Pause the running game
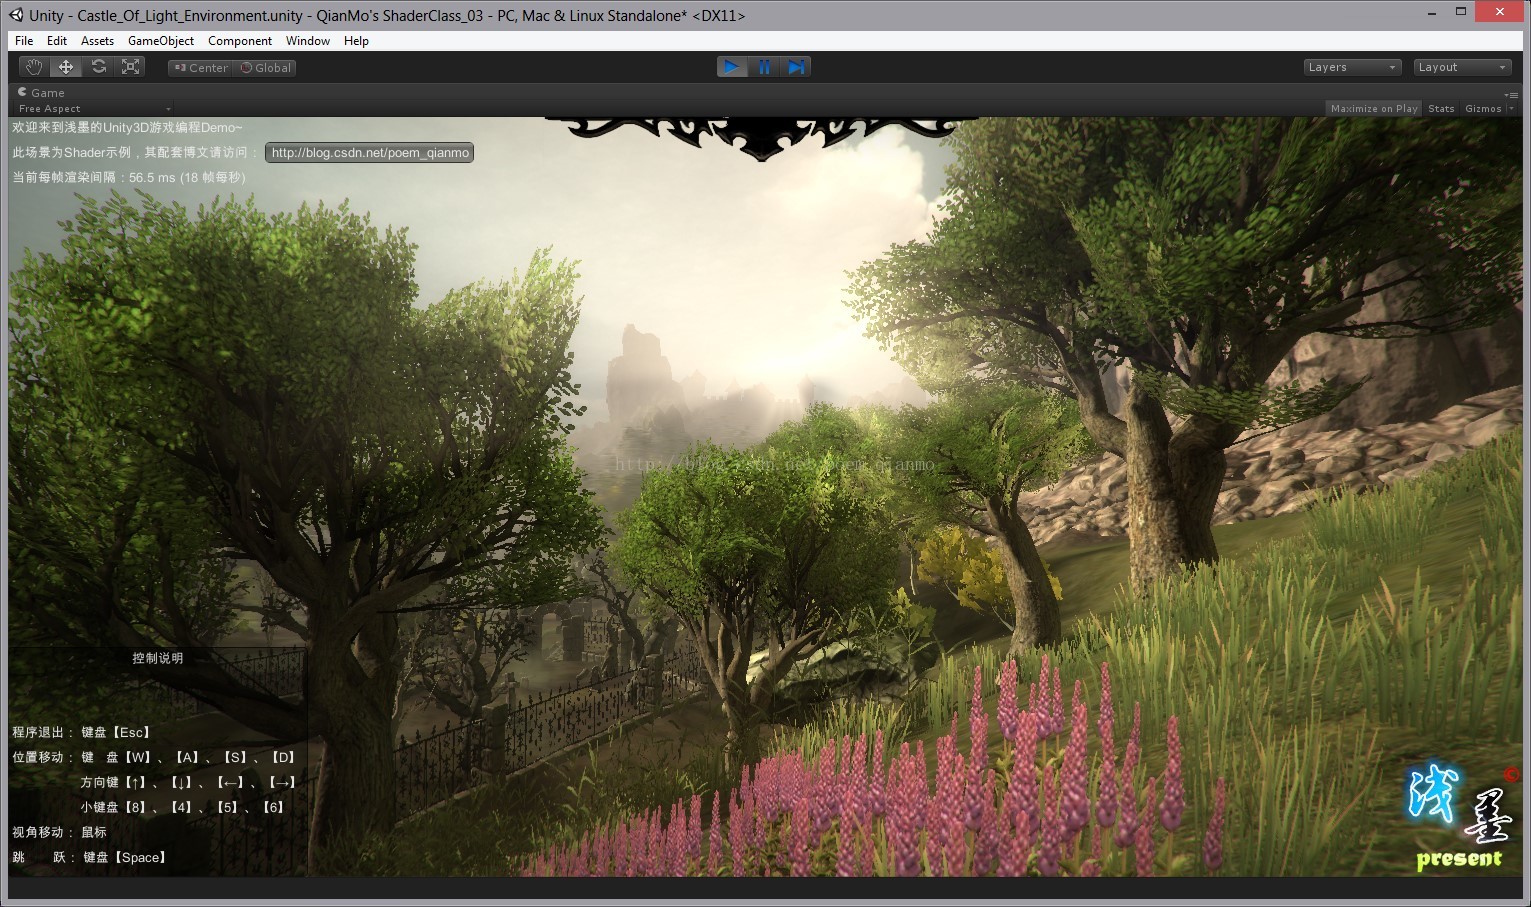The height and width of the screenshot is (907, 1531). (764, 67)
